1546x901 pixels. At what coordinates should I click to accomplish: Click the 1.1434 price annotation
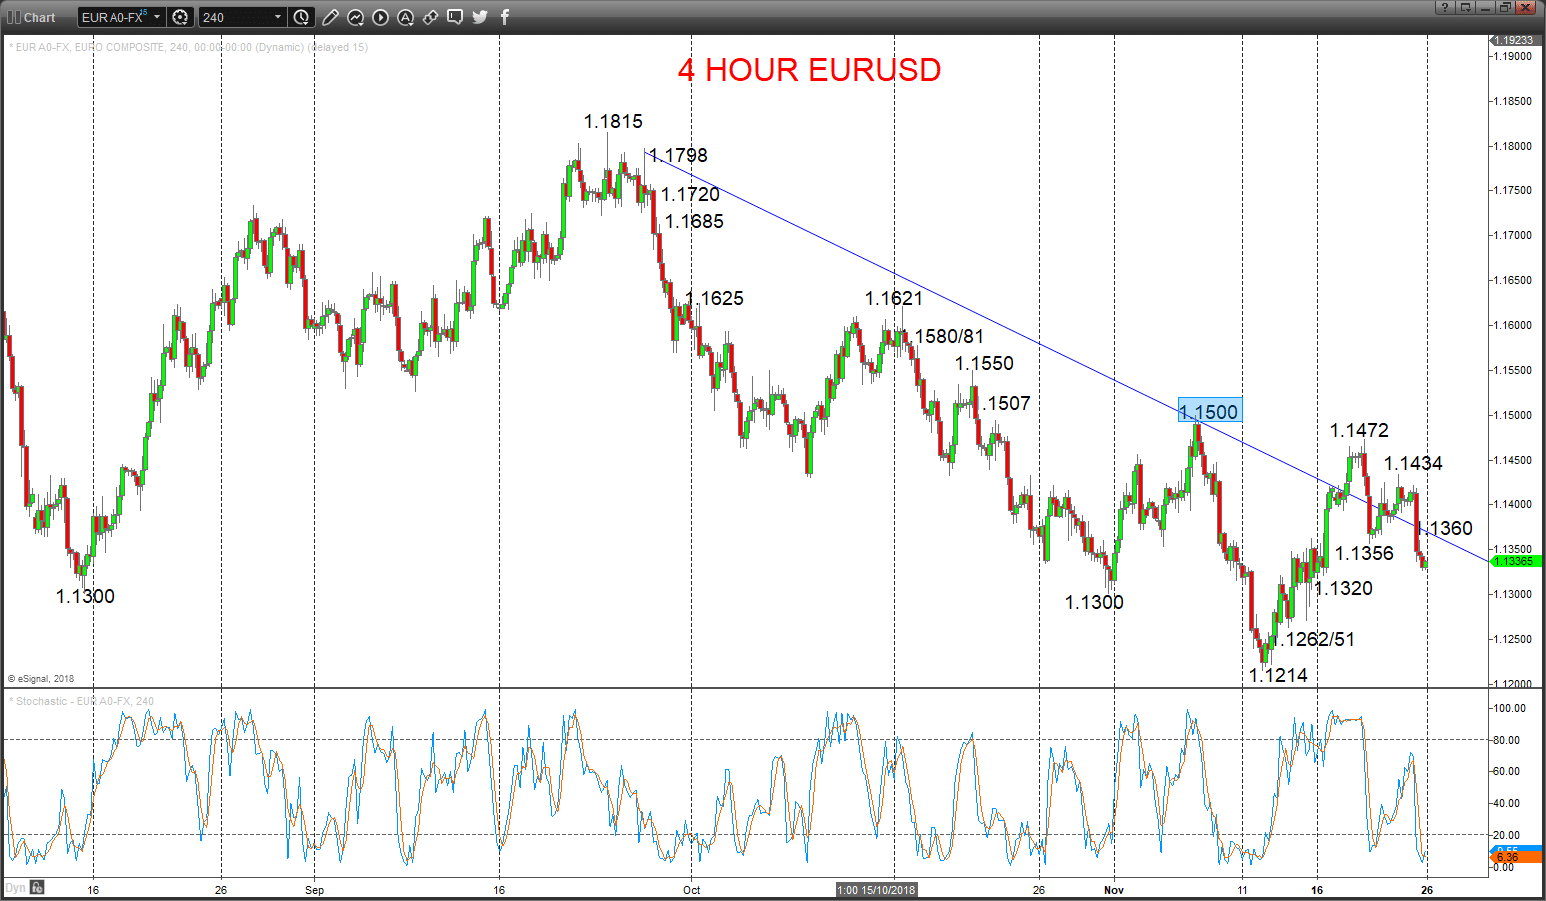(1413, 463)
